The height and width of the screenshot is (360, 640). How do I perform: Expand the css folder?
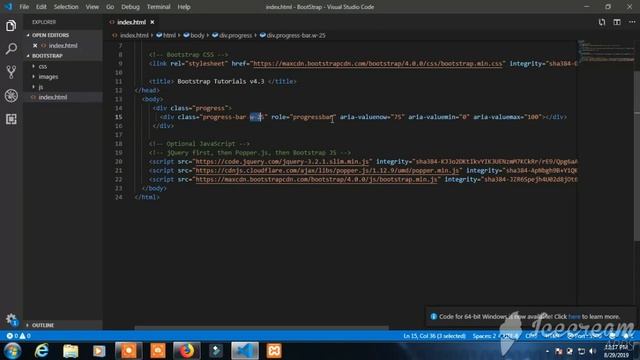tap(43, 66)
